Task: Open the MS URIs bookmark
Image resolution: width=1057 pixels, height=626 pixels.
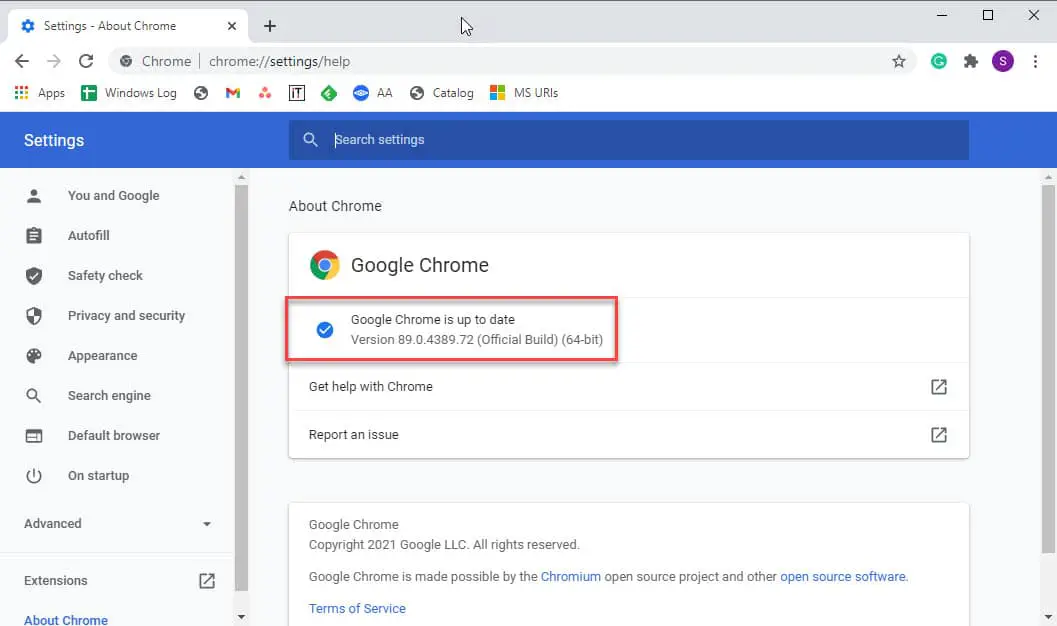Action: pos(524,93)
